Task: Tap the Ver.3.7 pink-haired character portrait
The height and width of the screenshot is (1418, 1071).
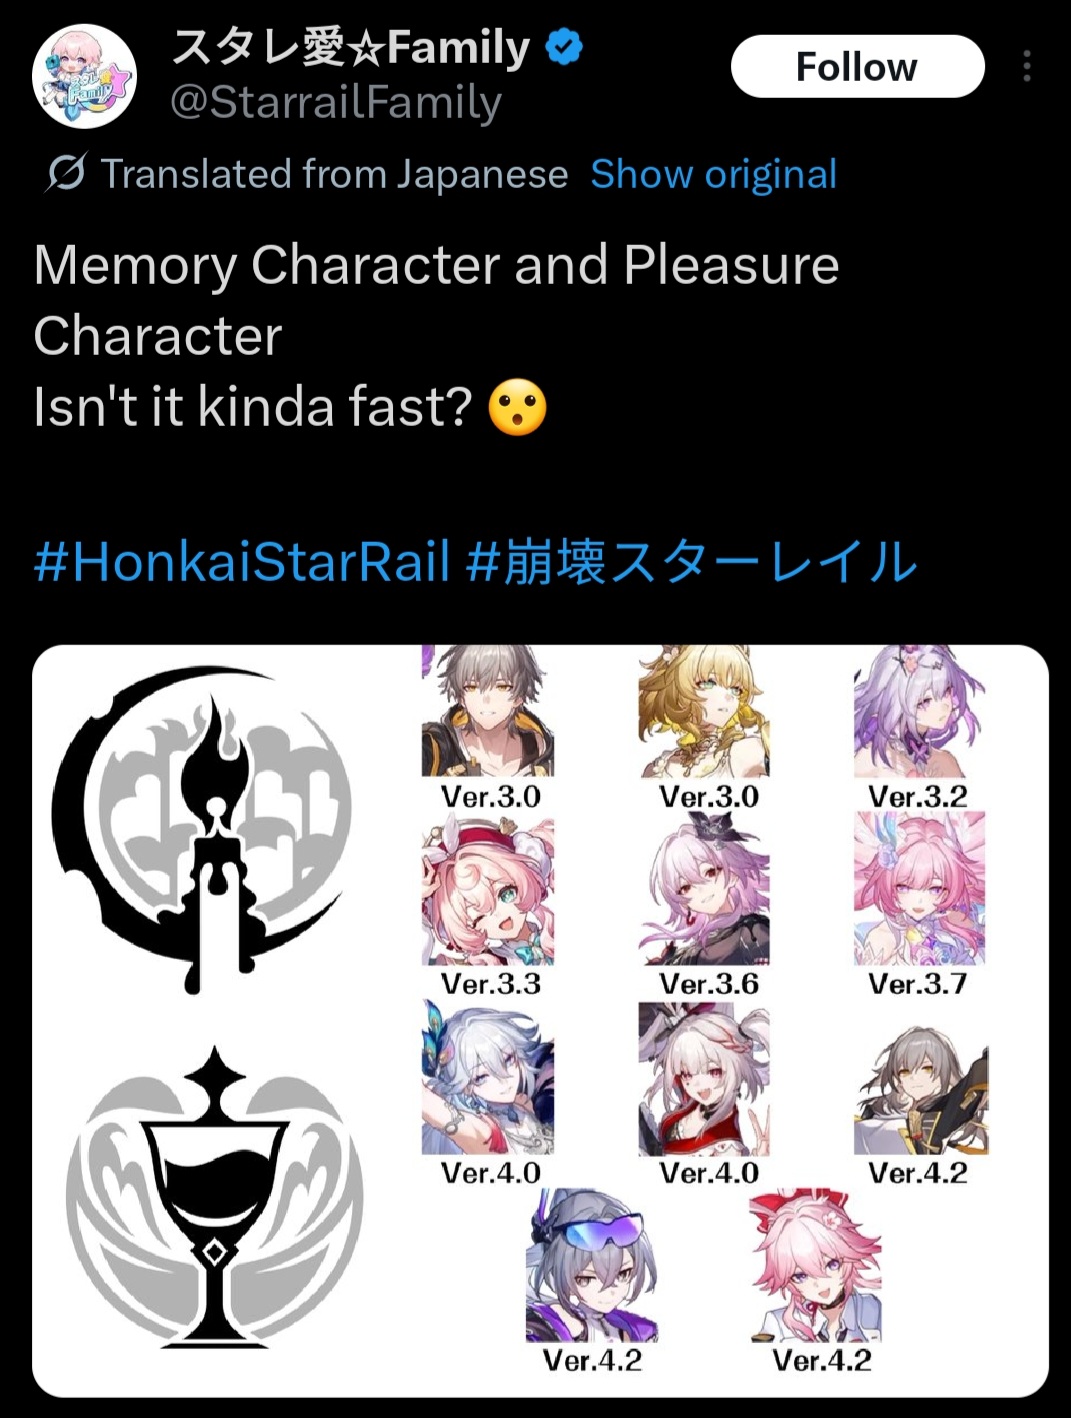Action: click(x=919, y=889)
